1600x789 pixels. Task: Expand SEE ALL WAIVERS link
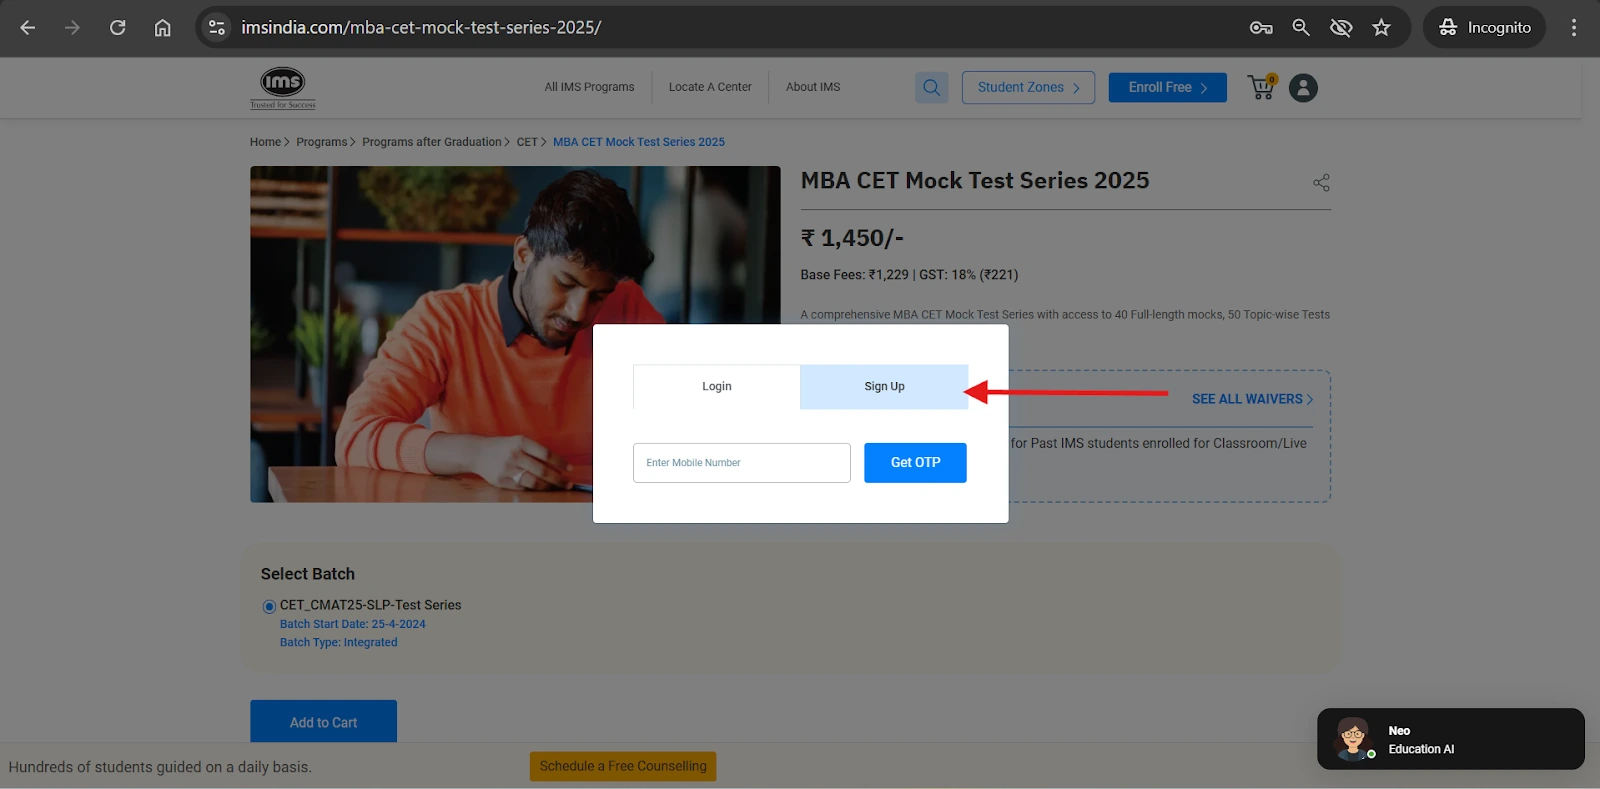1252,399
